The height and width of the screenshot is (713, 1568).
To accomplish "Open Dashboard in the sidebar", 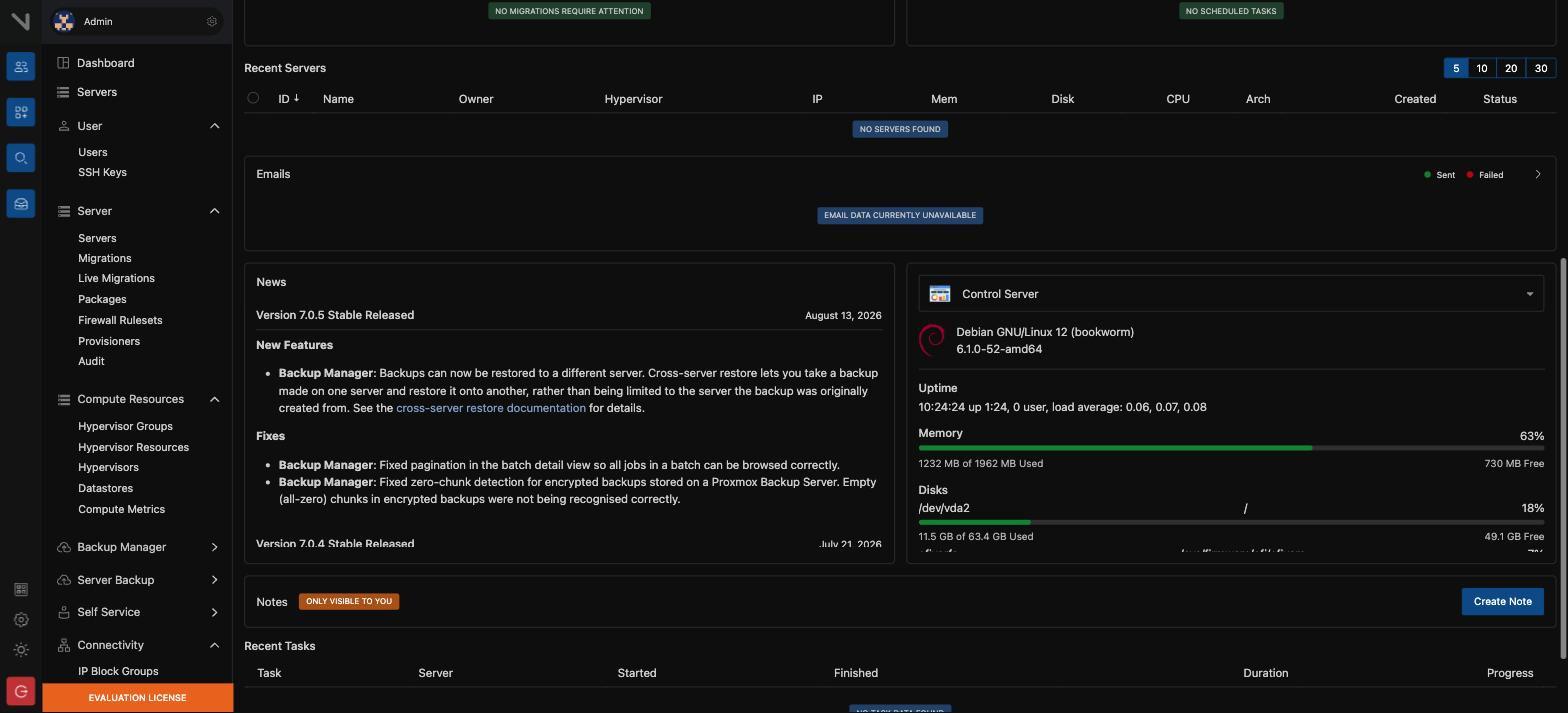I will (x=105, y=63).
